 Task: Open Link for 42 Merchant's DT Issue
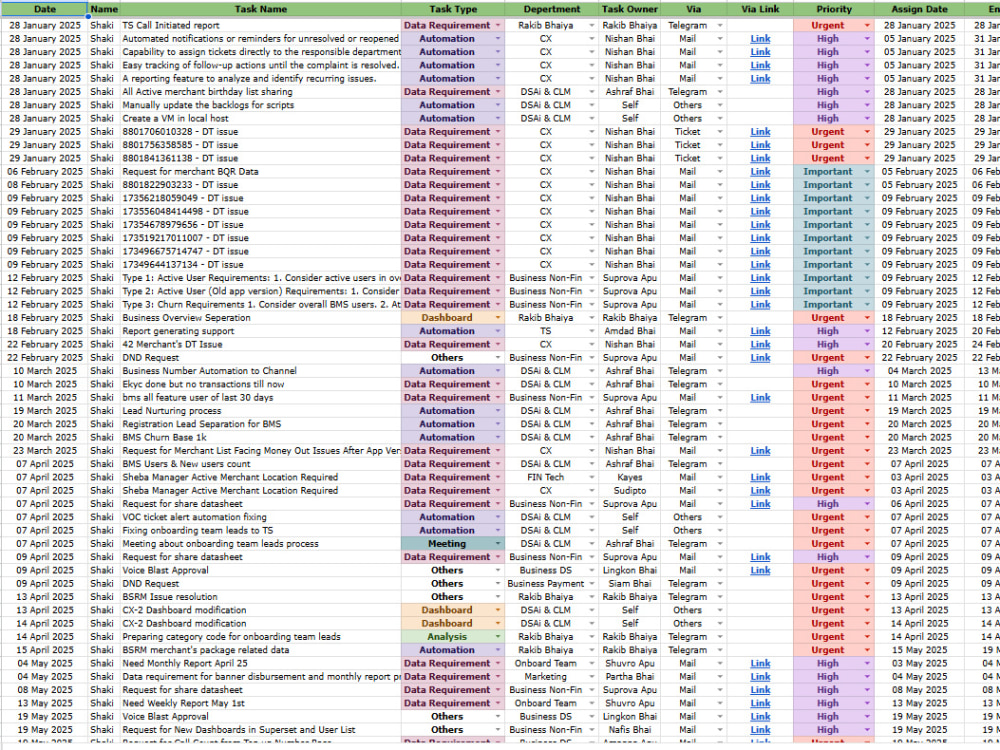[760, 344]
